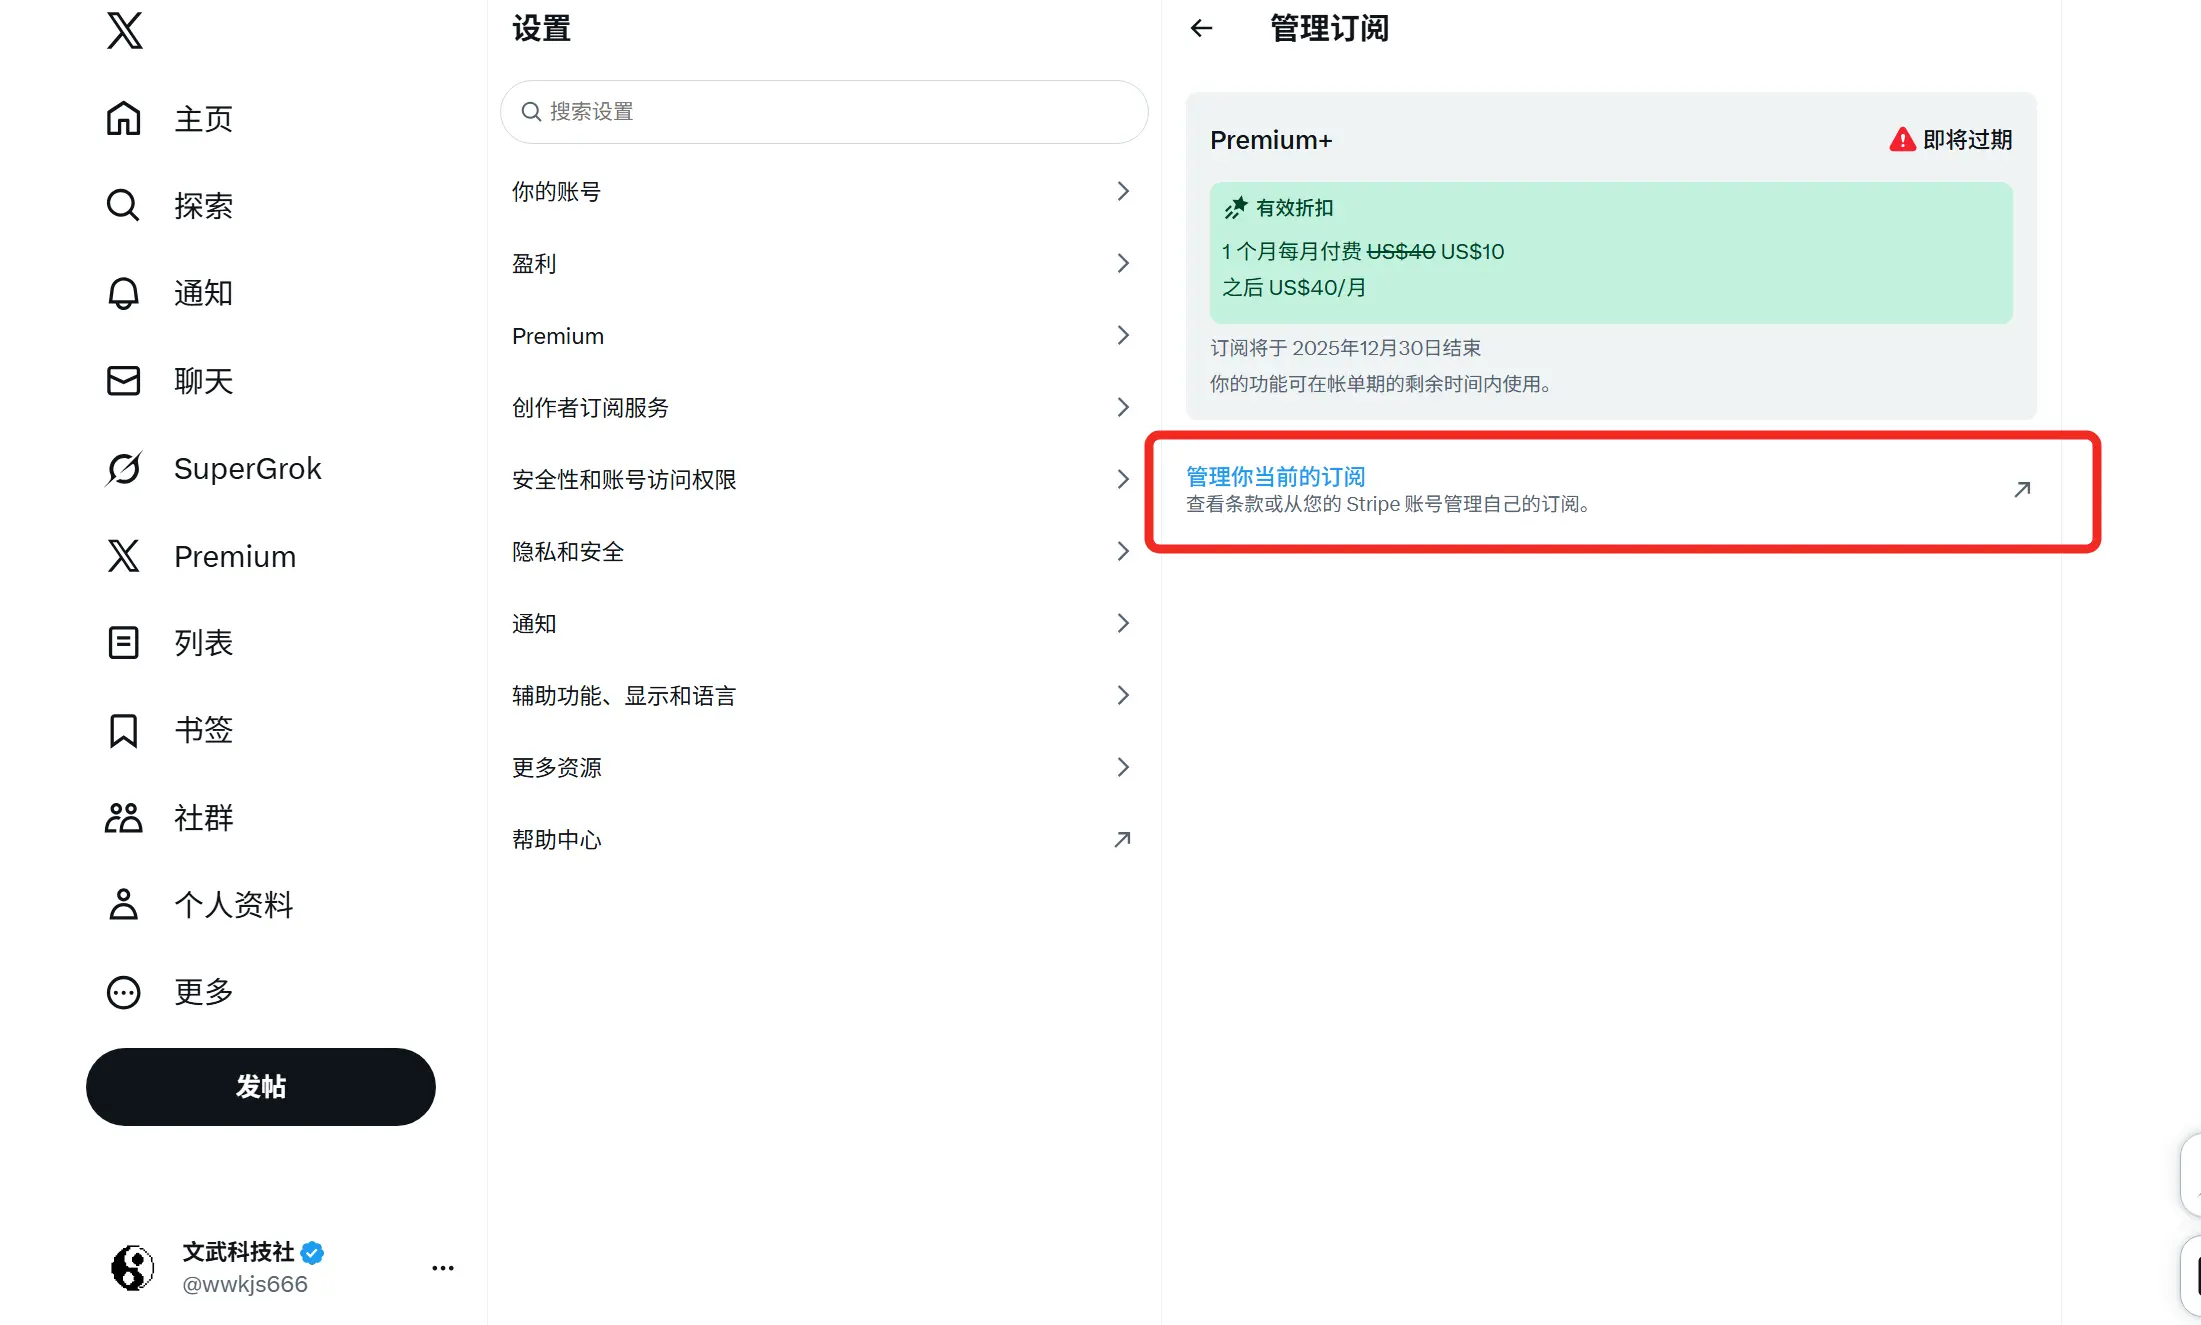Open the 书签 bookmark icon
The width and height of the screenshot is (2201, 1325).
pyautogui.click(x=123, y=731)
